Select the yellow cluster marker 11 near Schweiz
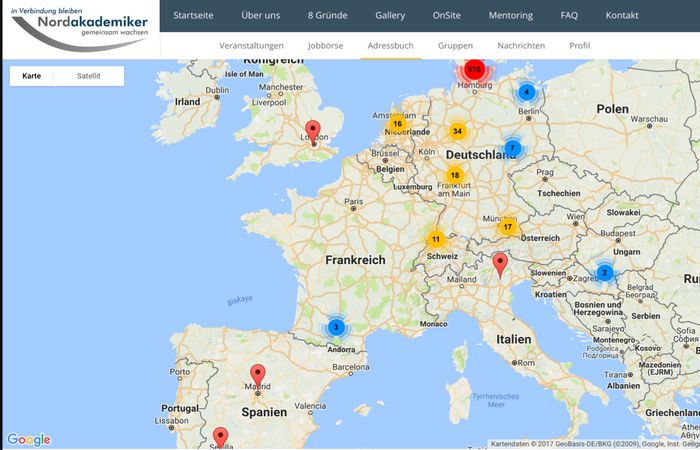 436,239
